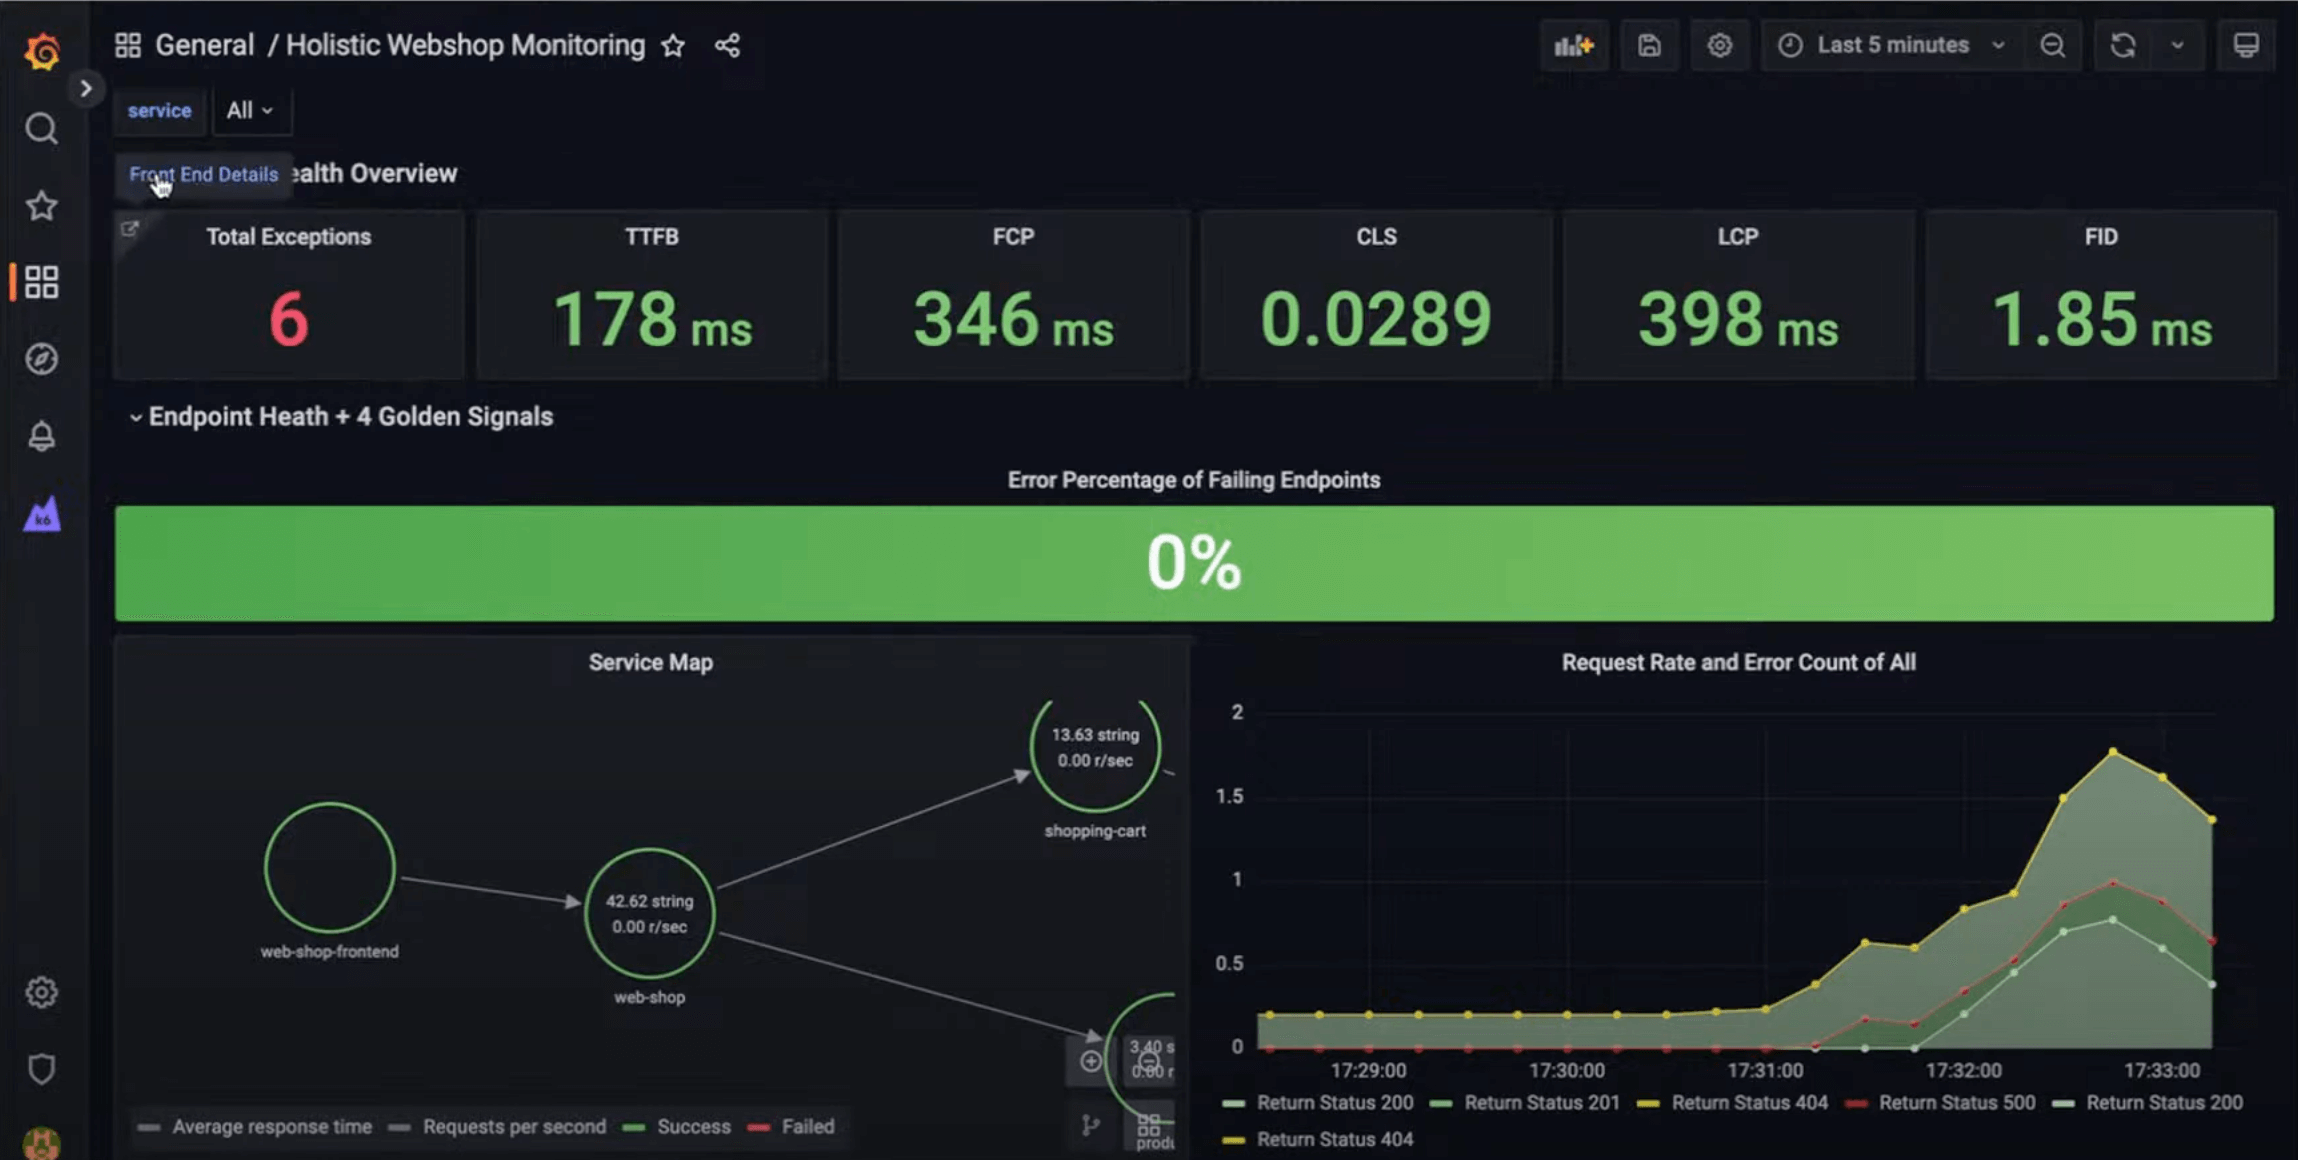Open Alerting with the bell icon

41,436
